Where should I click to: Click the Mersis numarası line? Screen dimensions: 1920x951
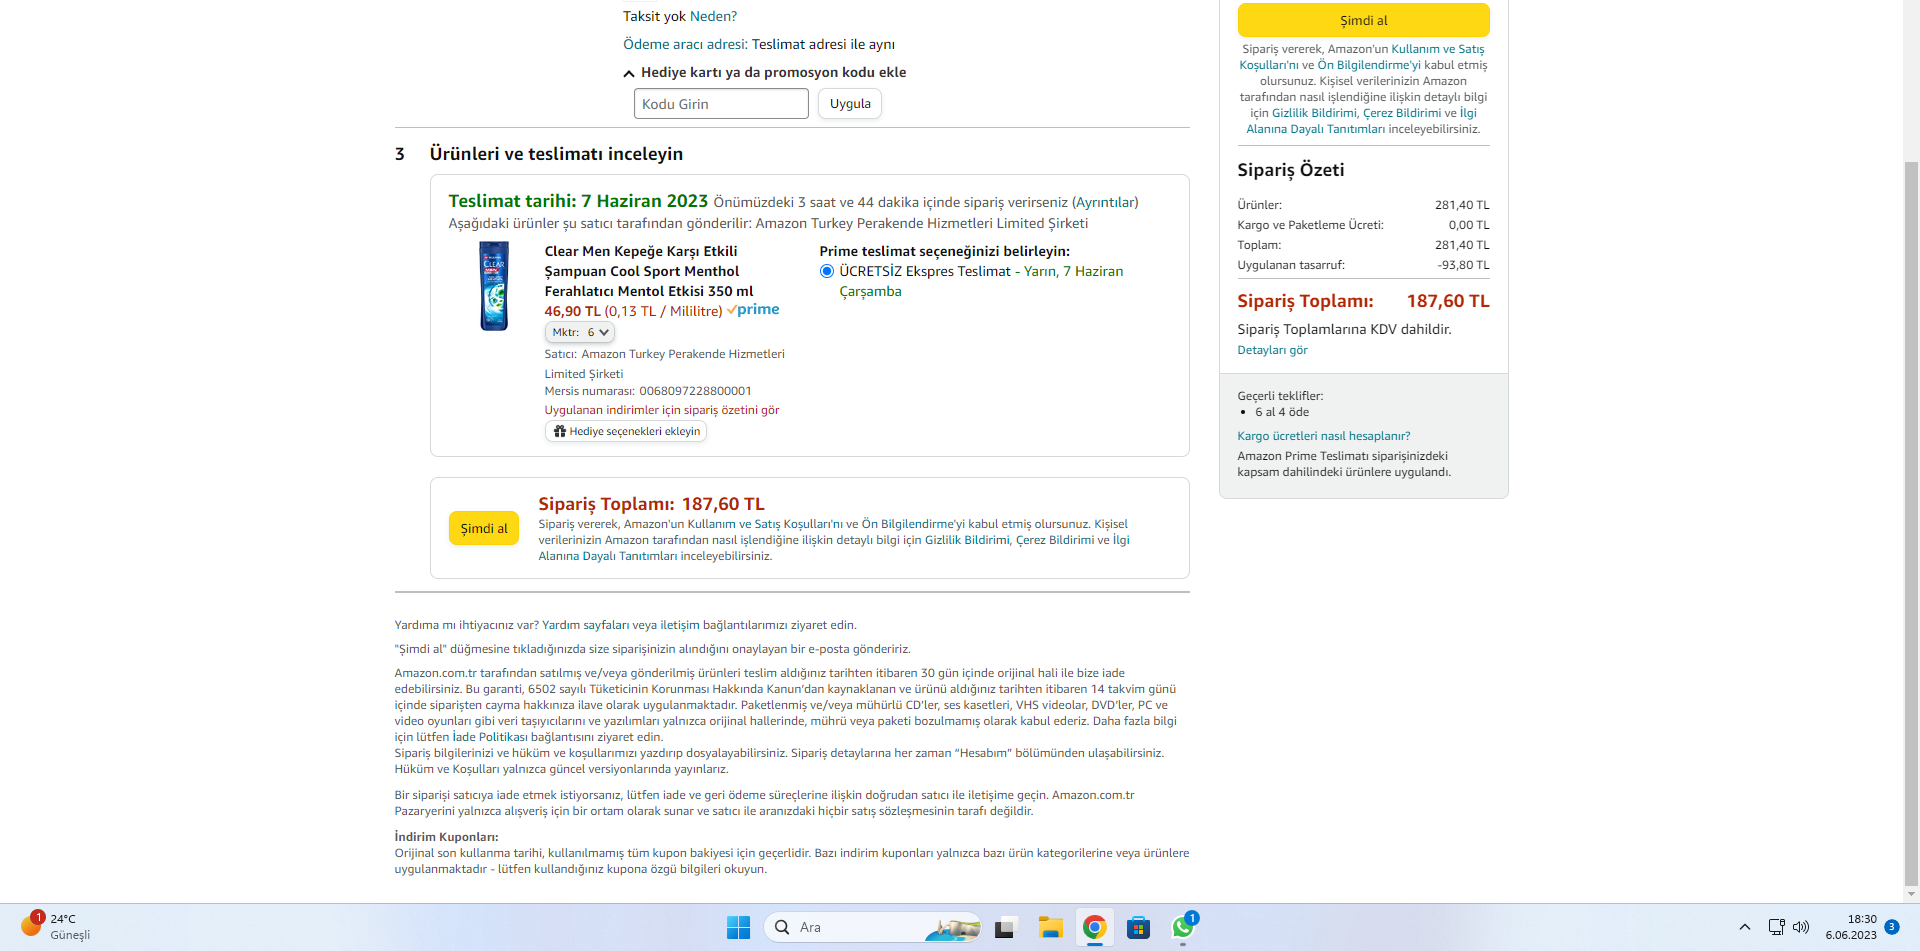(x=648, y=391)
